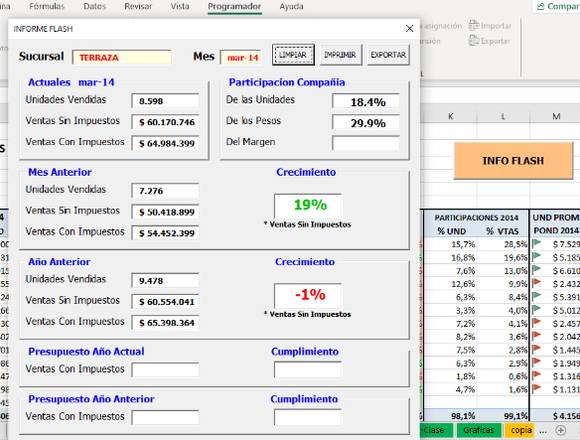Open the Sucursal combo box showing TERRAZA
580x440 pixels.
pyautogui.click(x=122, y=57)
